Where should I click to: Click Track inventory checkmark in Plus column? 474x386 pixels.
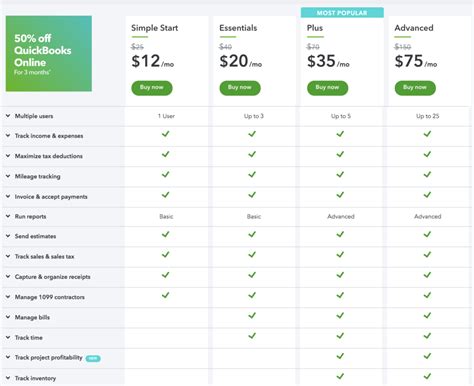click(340, 376)
